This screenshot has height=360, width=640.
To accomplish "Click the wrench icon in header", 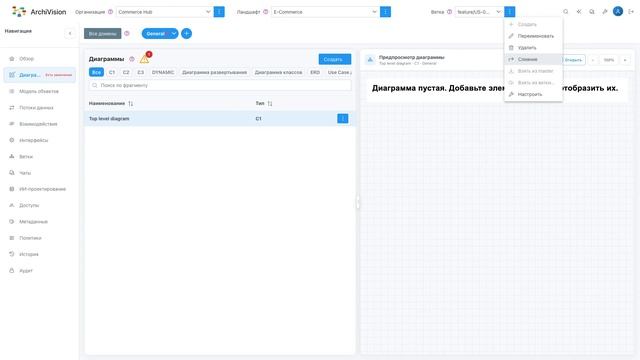I will pyautogui.click(x=605, y=12).
